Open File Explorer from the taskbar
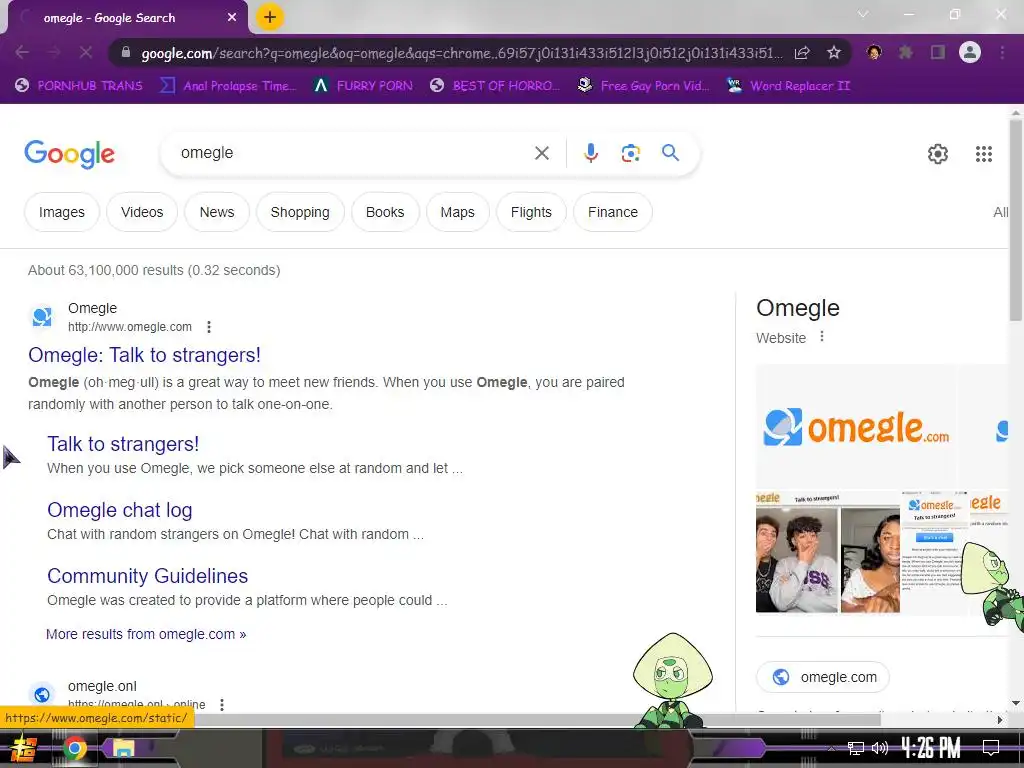Image resolution: width=1024 pixels, height=768 pixels. [x=123, y=748]
